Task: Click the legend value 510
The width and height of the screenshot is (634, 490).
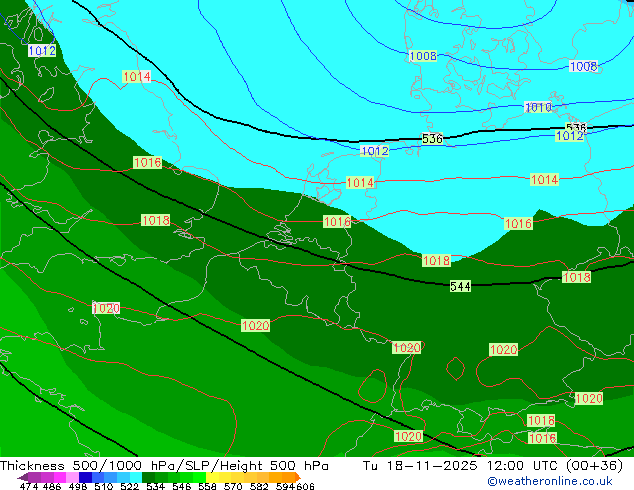Action: 104,486
